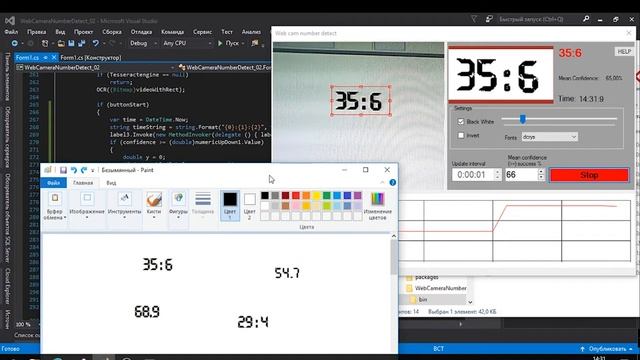Open the Буфер обмена clipboard group in Paint
The image size is (640, 360).
55,206
